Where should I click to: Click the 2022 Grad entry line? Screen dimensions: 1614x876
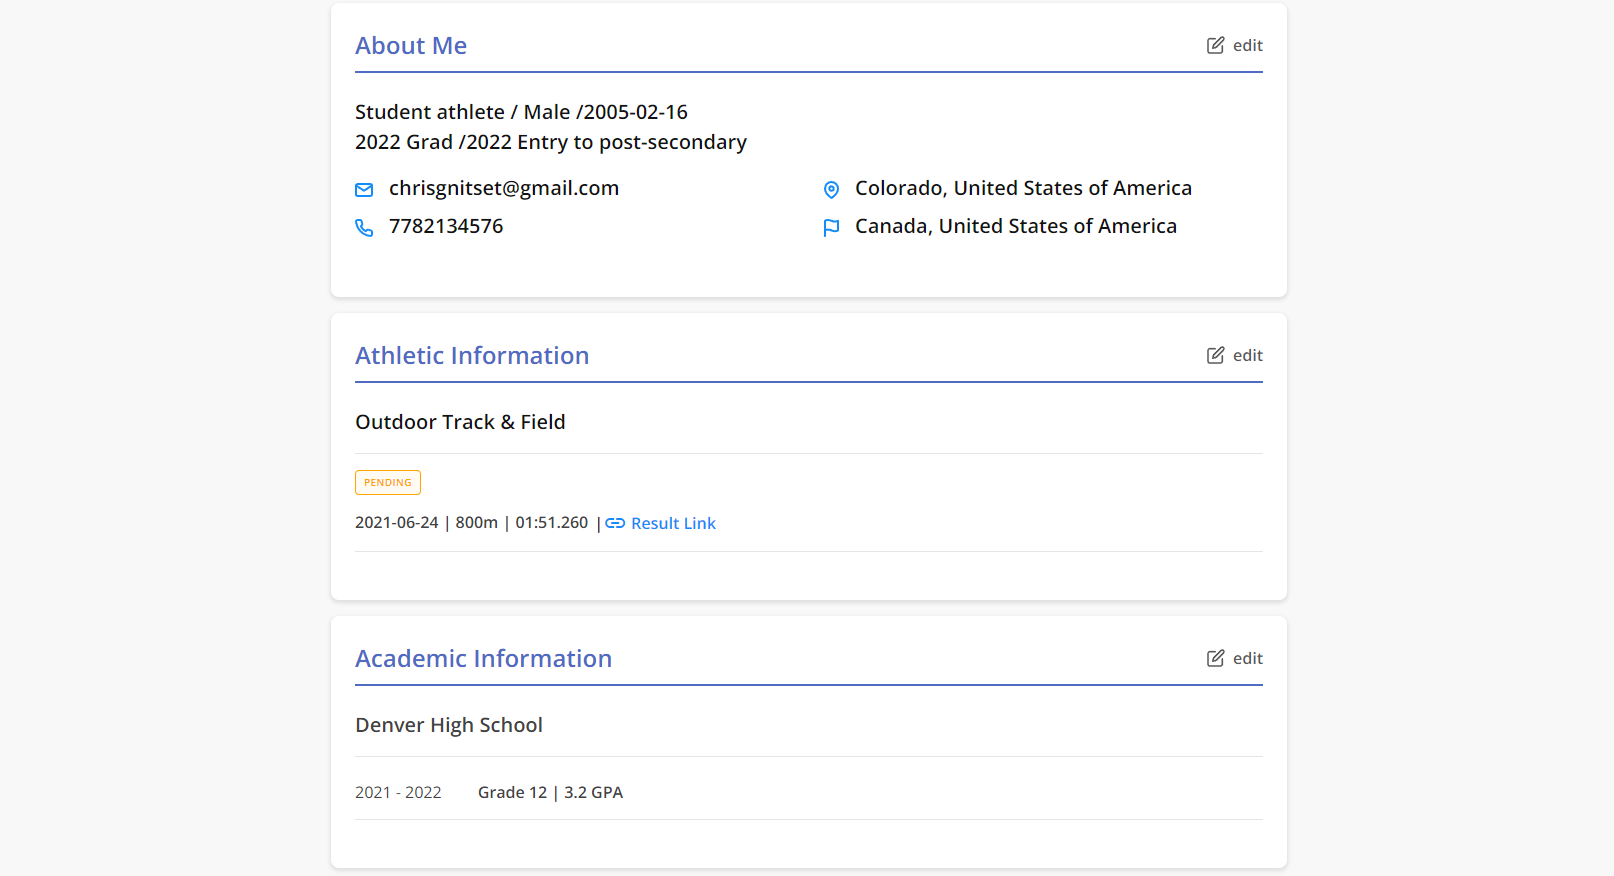coord(551,142)
